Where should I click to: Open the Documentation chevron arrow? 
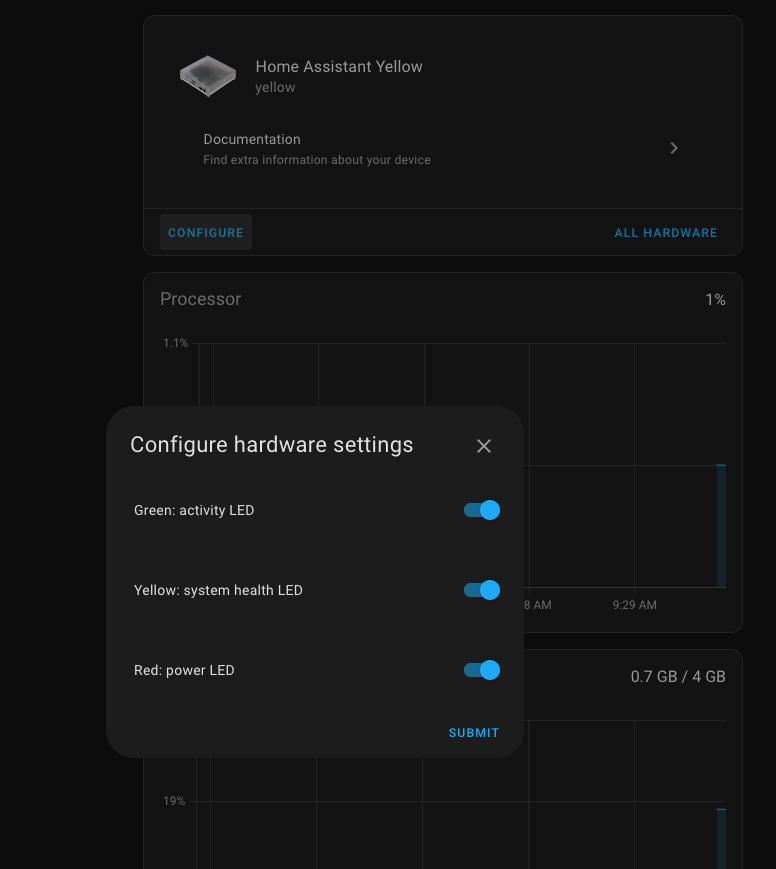point(674,148)
